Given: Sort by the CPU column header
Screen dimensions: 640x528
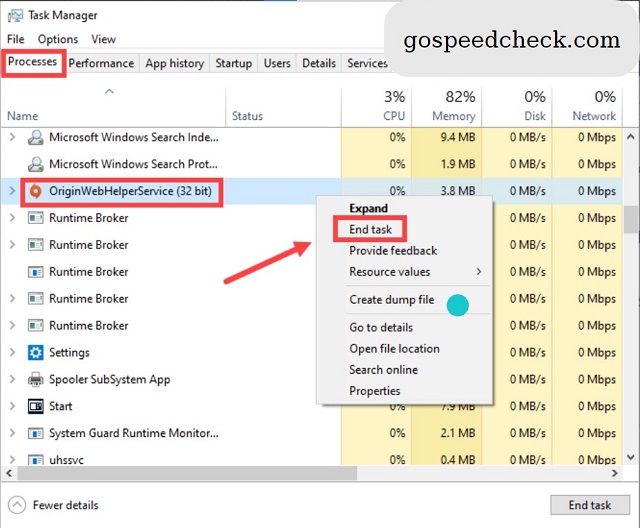Looking at the screenshot, I should point(376,106).
